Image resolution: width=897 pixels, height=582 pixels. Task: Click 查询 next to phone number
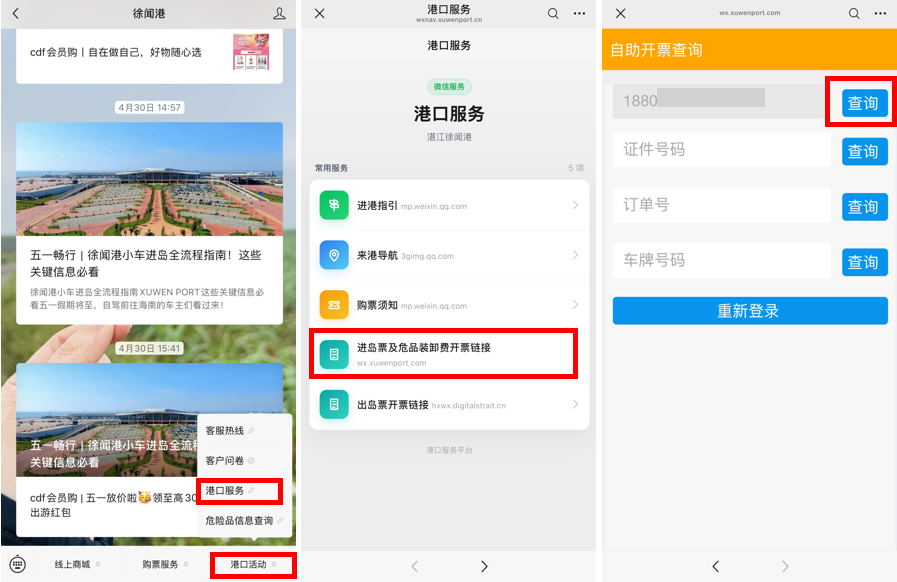click(864, 103)
